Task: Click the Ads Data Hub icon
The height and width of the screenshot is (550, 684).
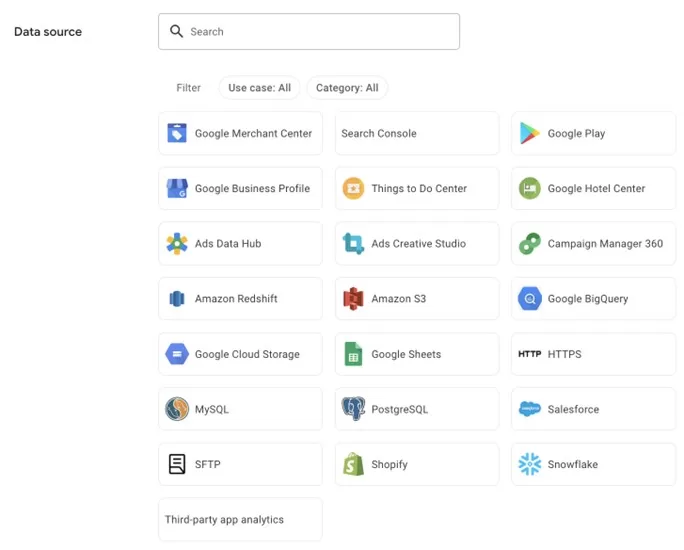Action: click(x=177, y=243)
